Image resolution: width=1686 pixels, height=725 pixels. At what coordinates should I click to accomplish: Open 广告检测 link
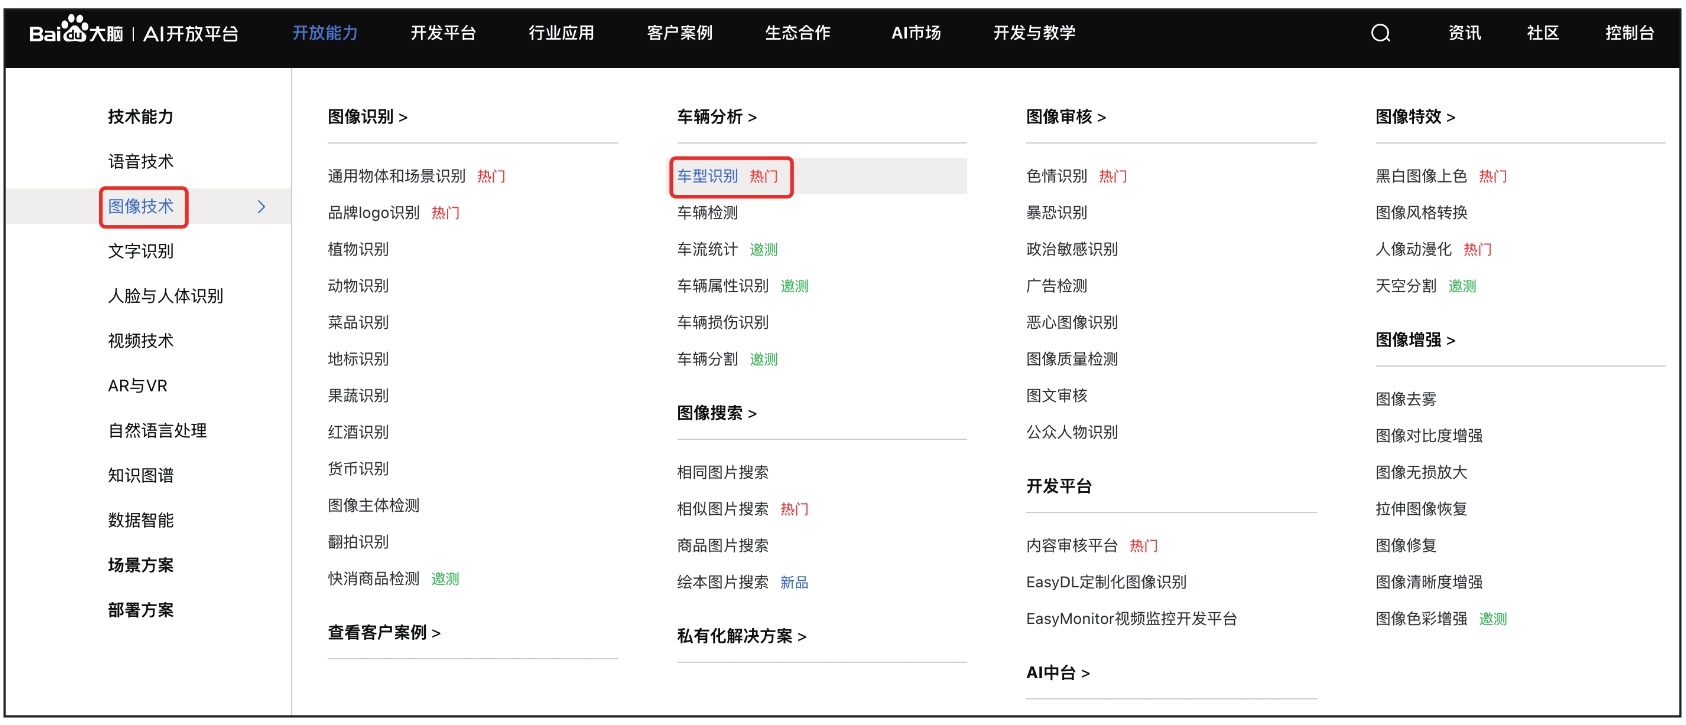(x=1057, y=286)
